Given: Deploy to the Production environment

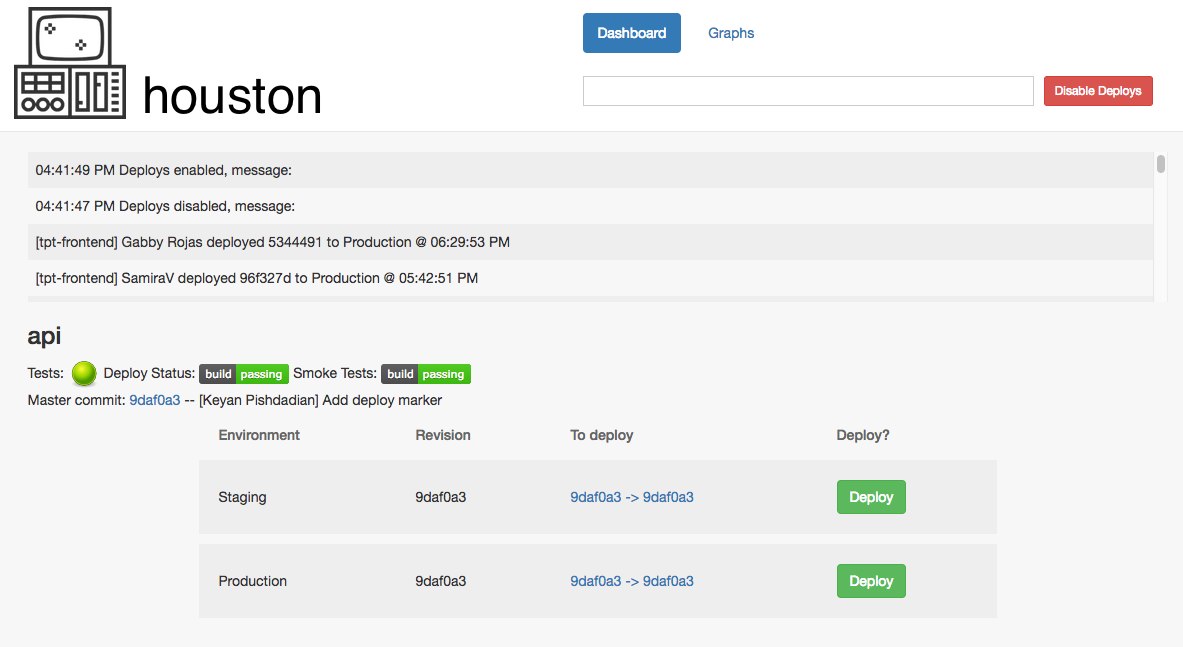Looking at the screenshot, I should coord(870,581).
